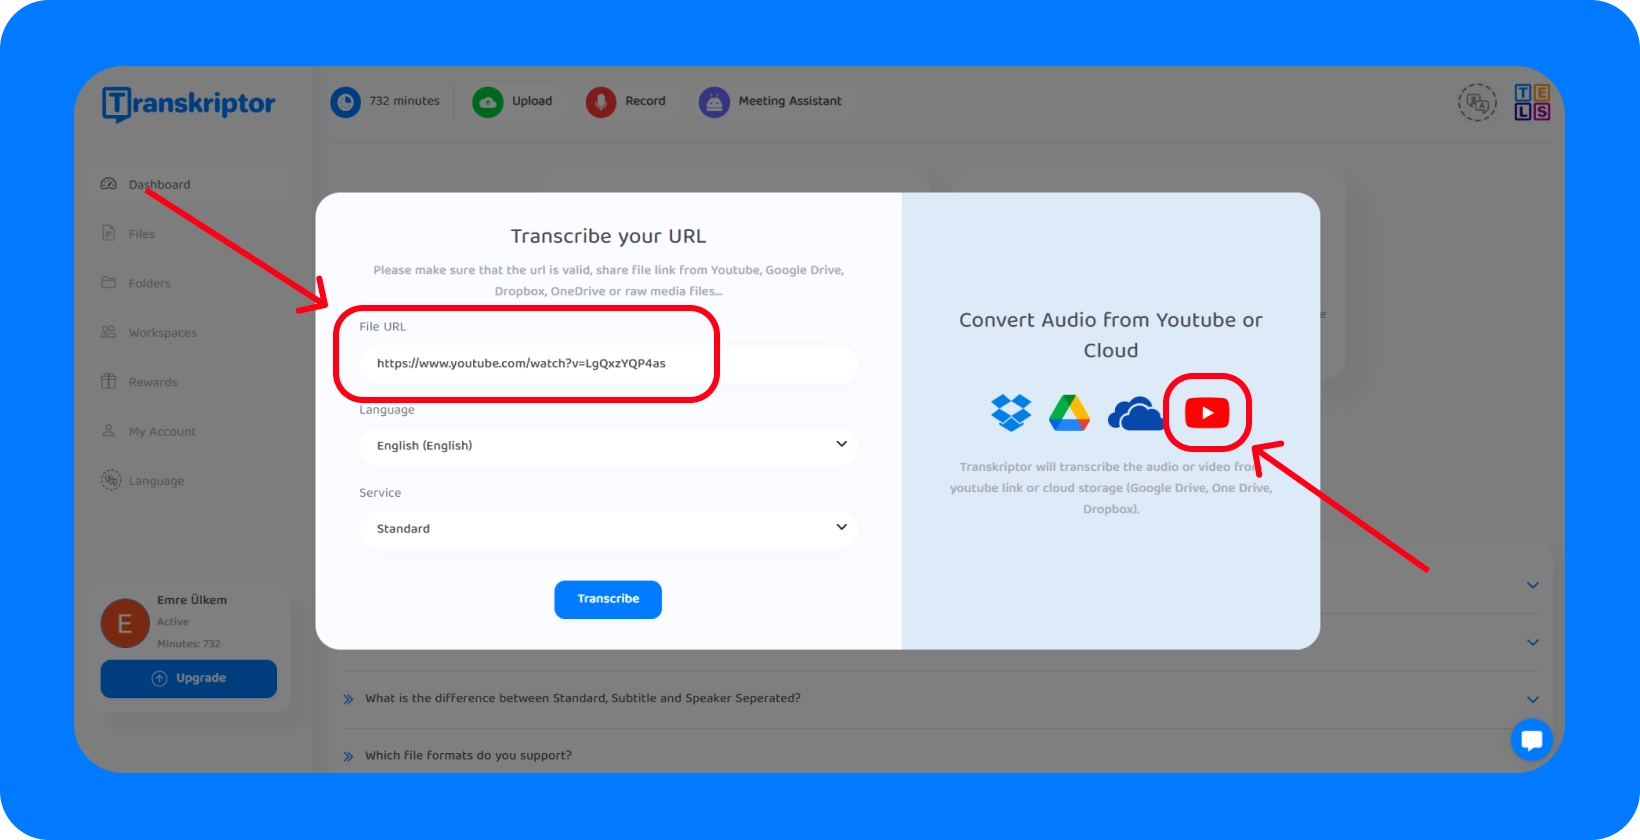Click the My Account person icon
Viewport: 1640px width, 840px height.
[x=109, y=431]
